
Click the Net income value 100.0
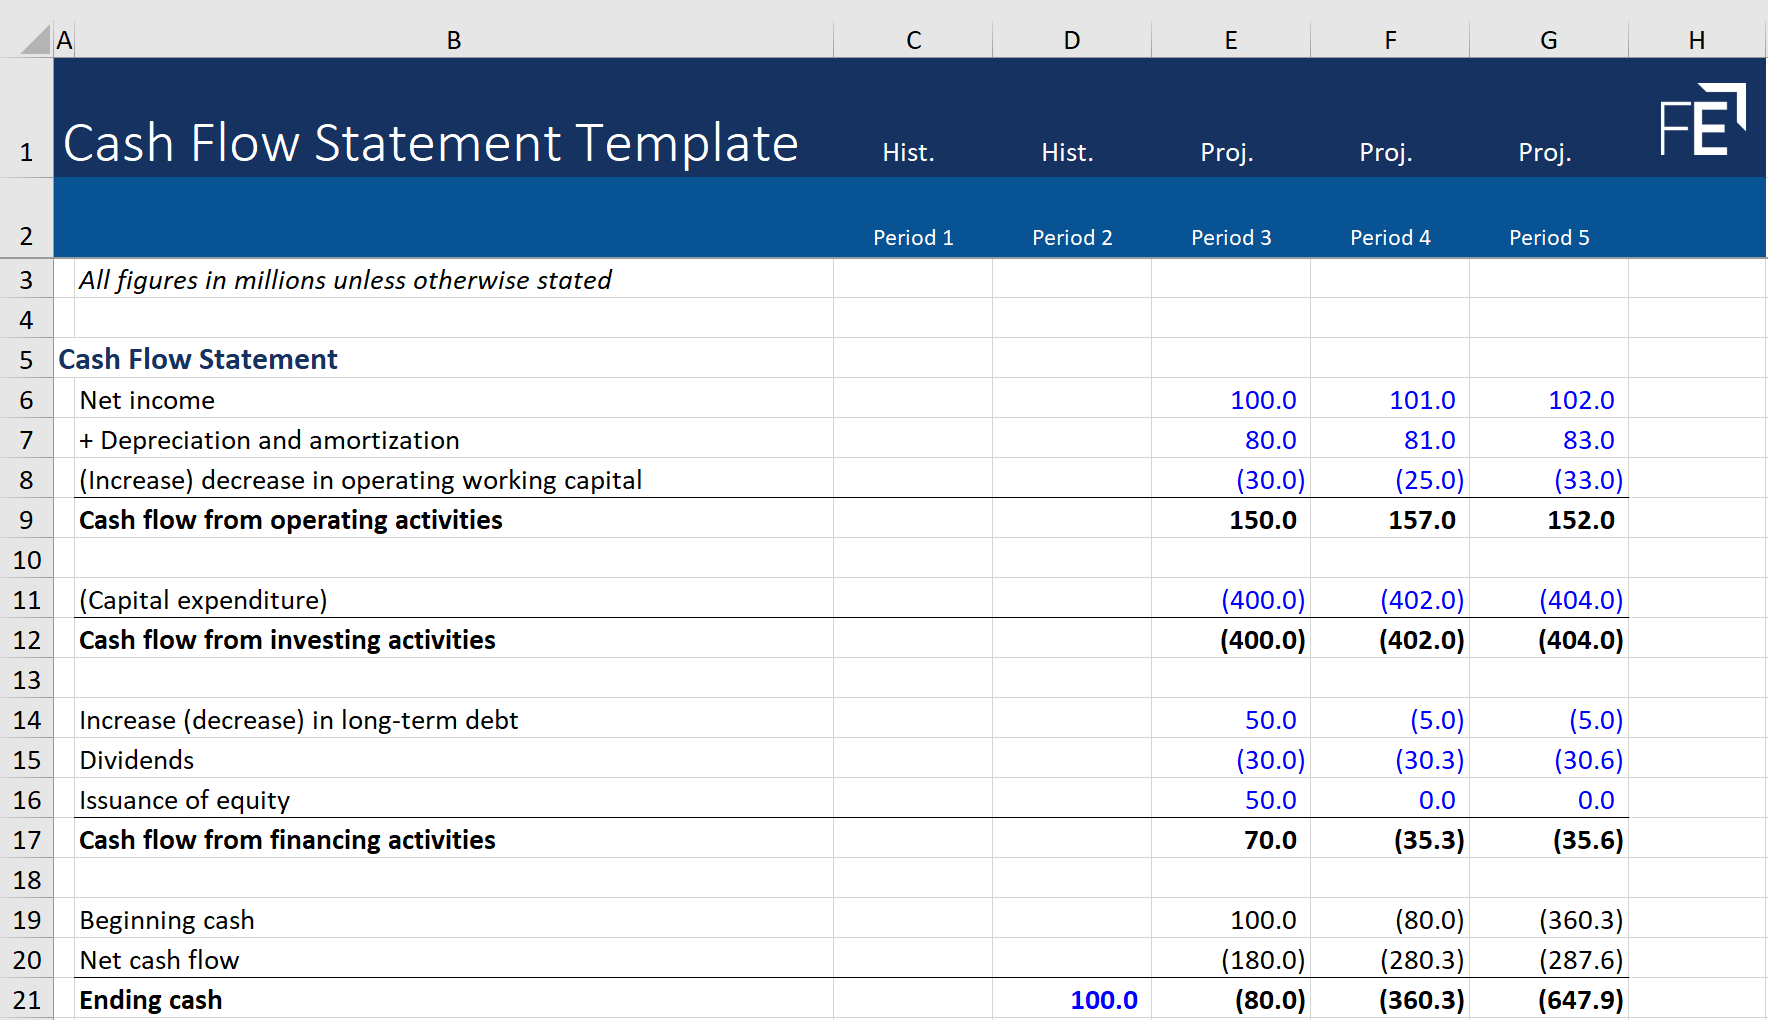point(1262,399)
